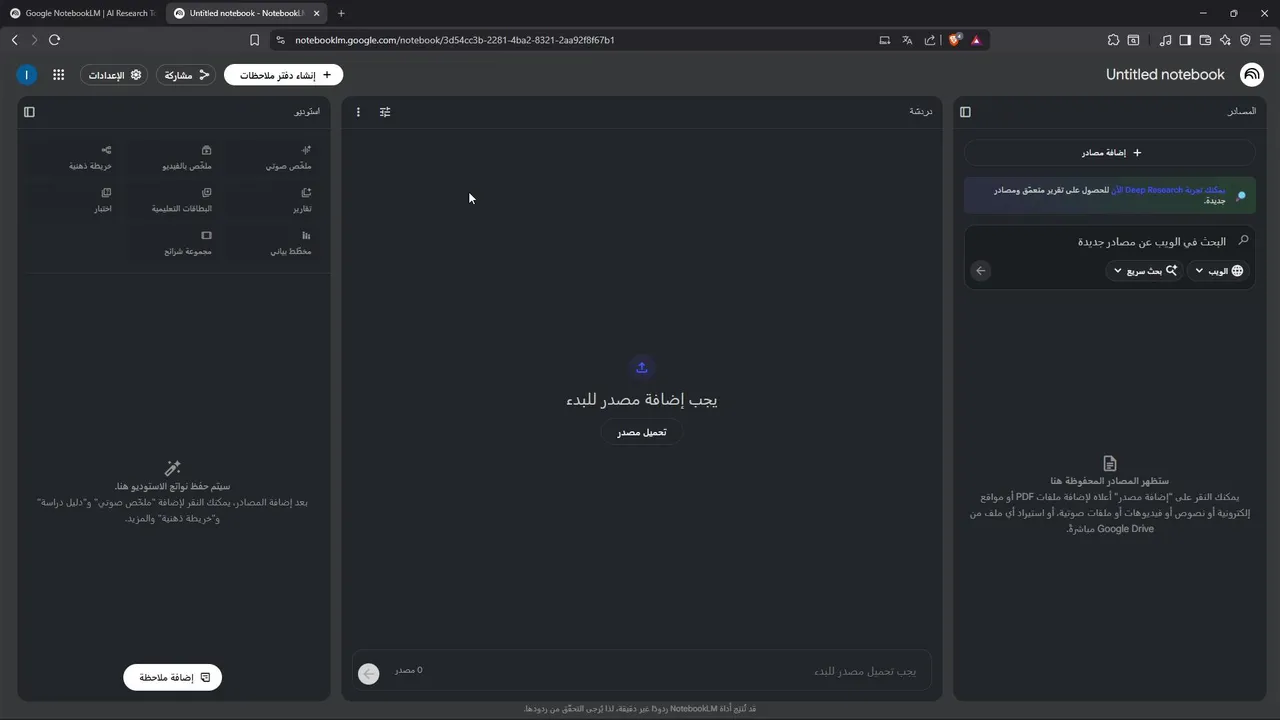Open the tab search icon

[x=1133, y=40]
